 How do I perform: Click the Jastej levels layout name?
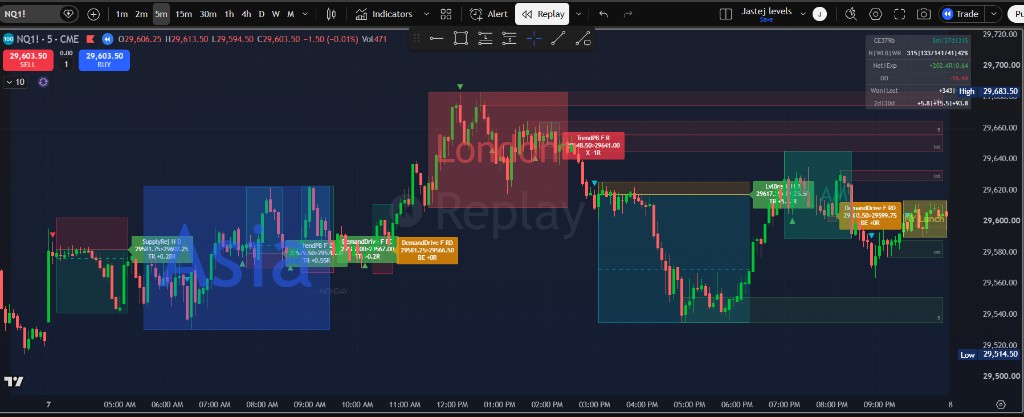click(767, 11)
